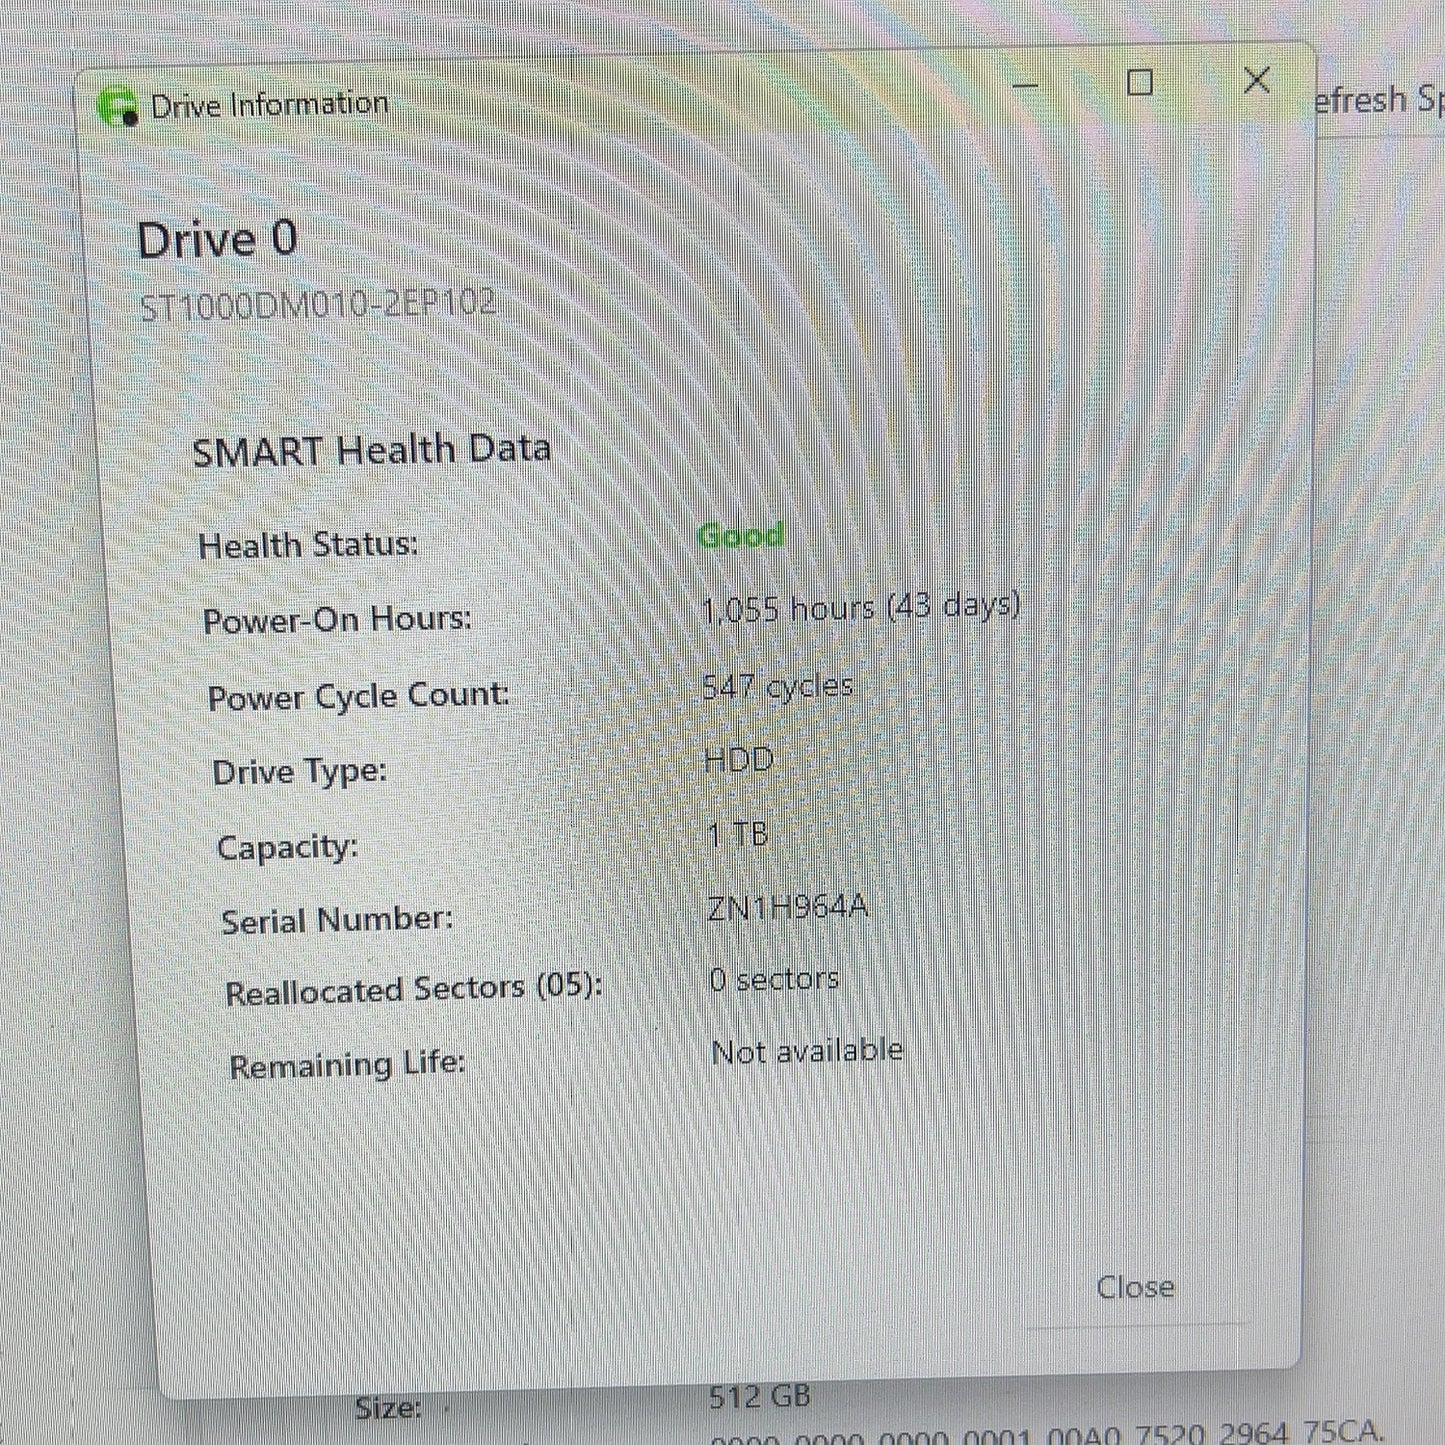Click the model number ST1000DM010-2EP102
Viewport: 1445px width, 1445px height.
(x=317, y=305)
